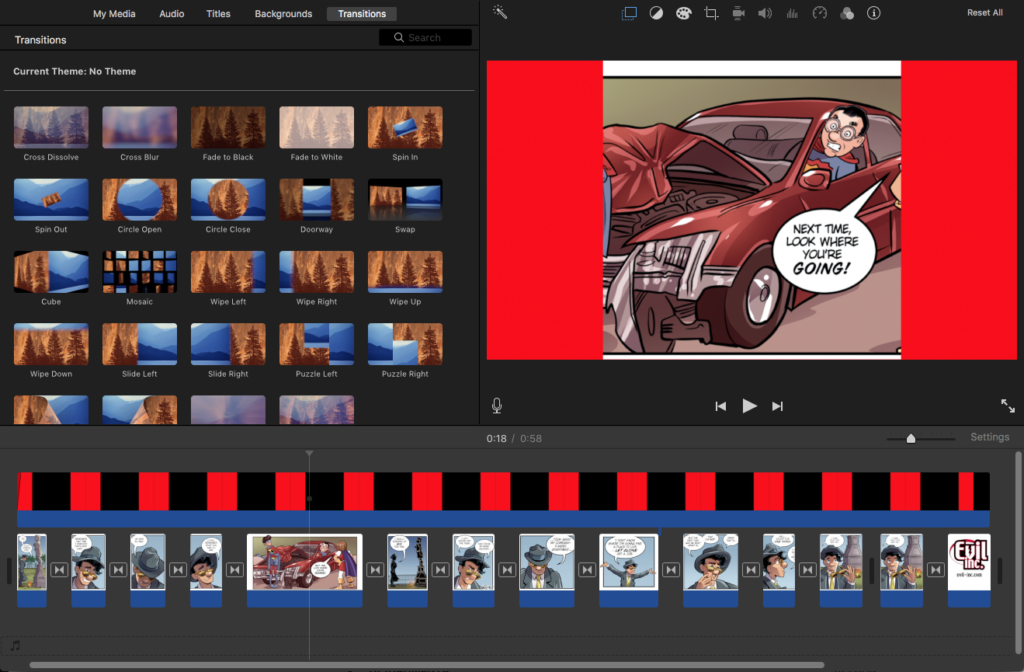Select the Cross Dissolve transition thumbnail
Viewport: 1024px width, 672px height.
(x=51, y=127)
